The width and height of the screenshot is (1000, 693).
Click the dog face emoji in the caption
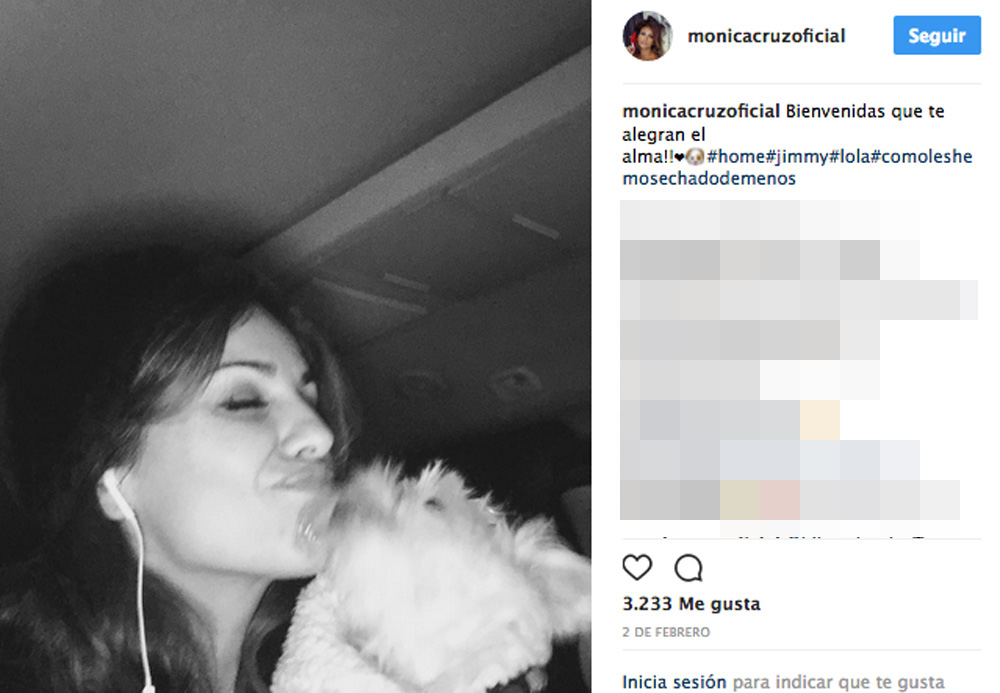[x=695, y=156]
